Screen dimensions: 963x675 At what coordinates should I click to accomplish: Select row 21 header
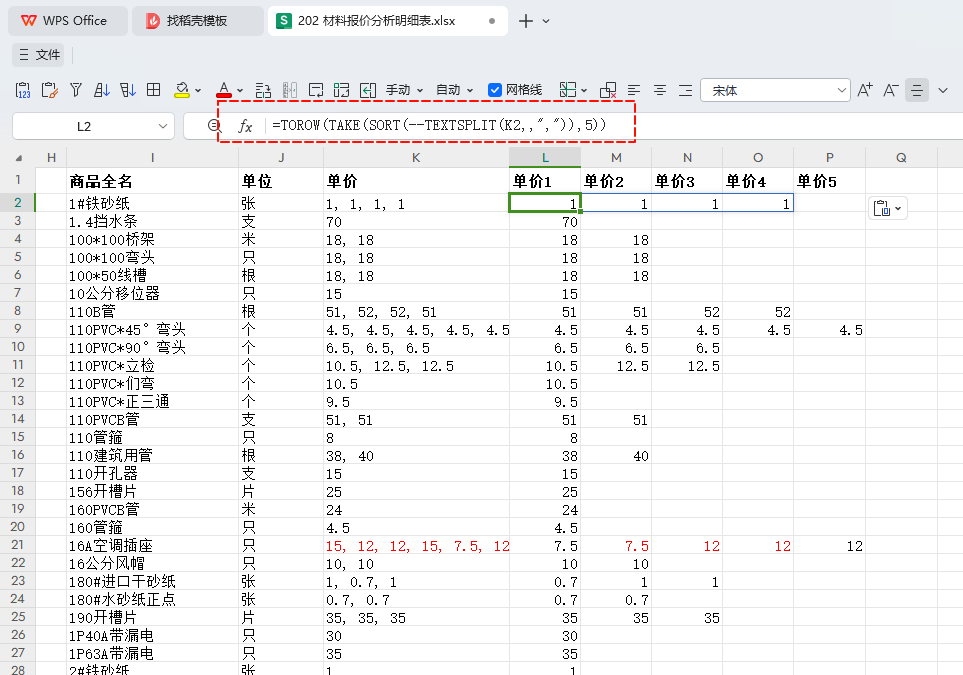tap(18, 545)
